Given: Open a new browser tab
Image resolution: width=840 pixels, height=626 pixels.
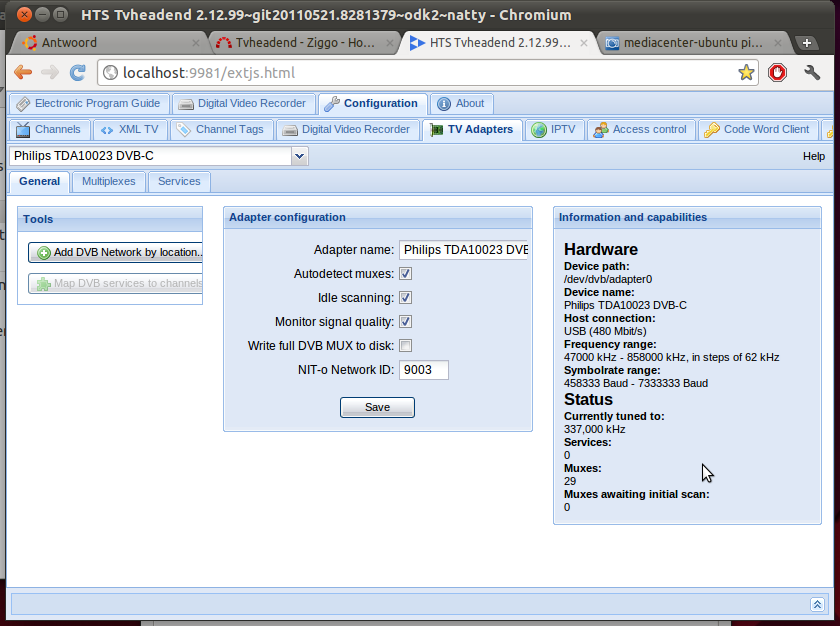Looking at the screenshot, I should coord(807,43).
